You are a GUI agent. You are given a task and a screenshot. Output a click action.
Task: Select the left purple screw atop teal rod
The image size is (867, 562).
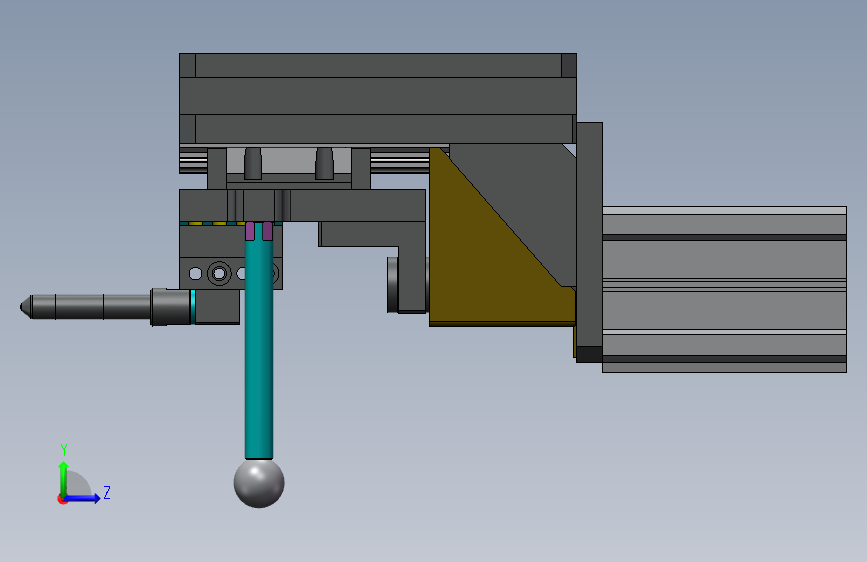point(250,231)
